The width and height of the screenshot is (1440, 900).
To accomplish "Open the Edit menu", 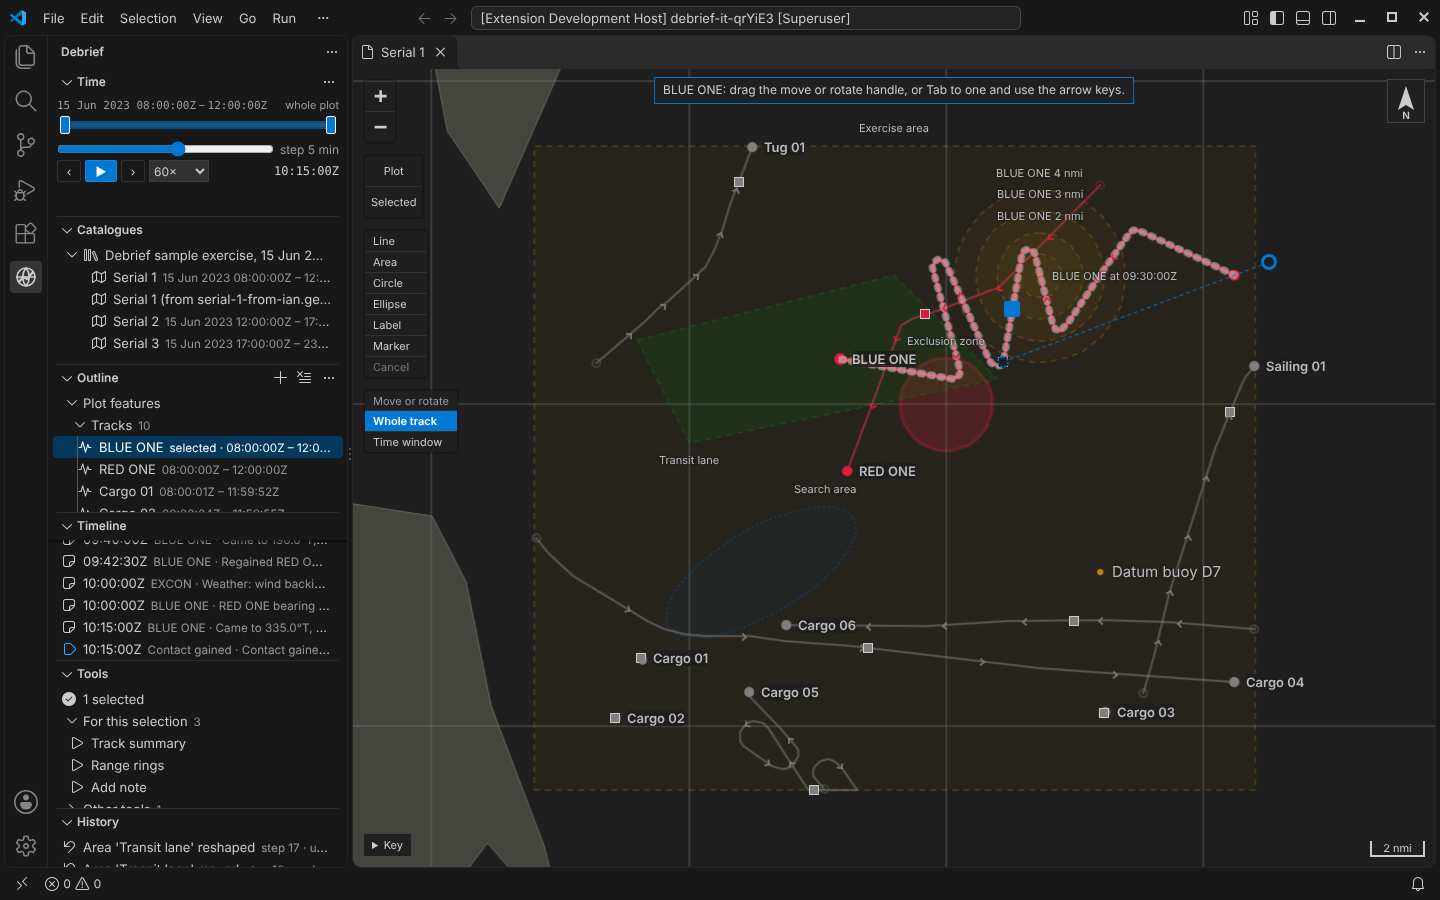I will pyautogui.click(x=92, y=18).
